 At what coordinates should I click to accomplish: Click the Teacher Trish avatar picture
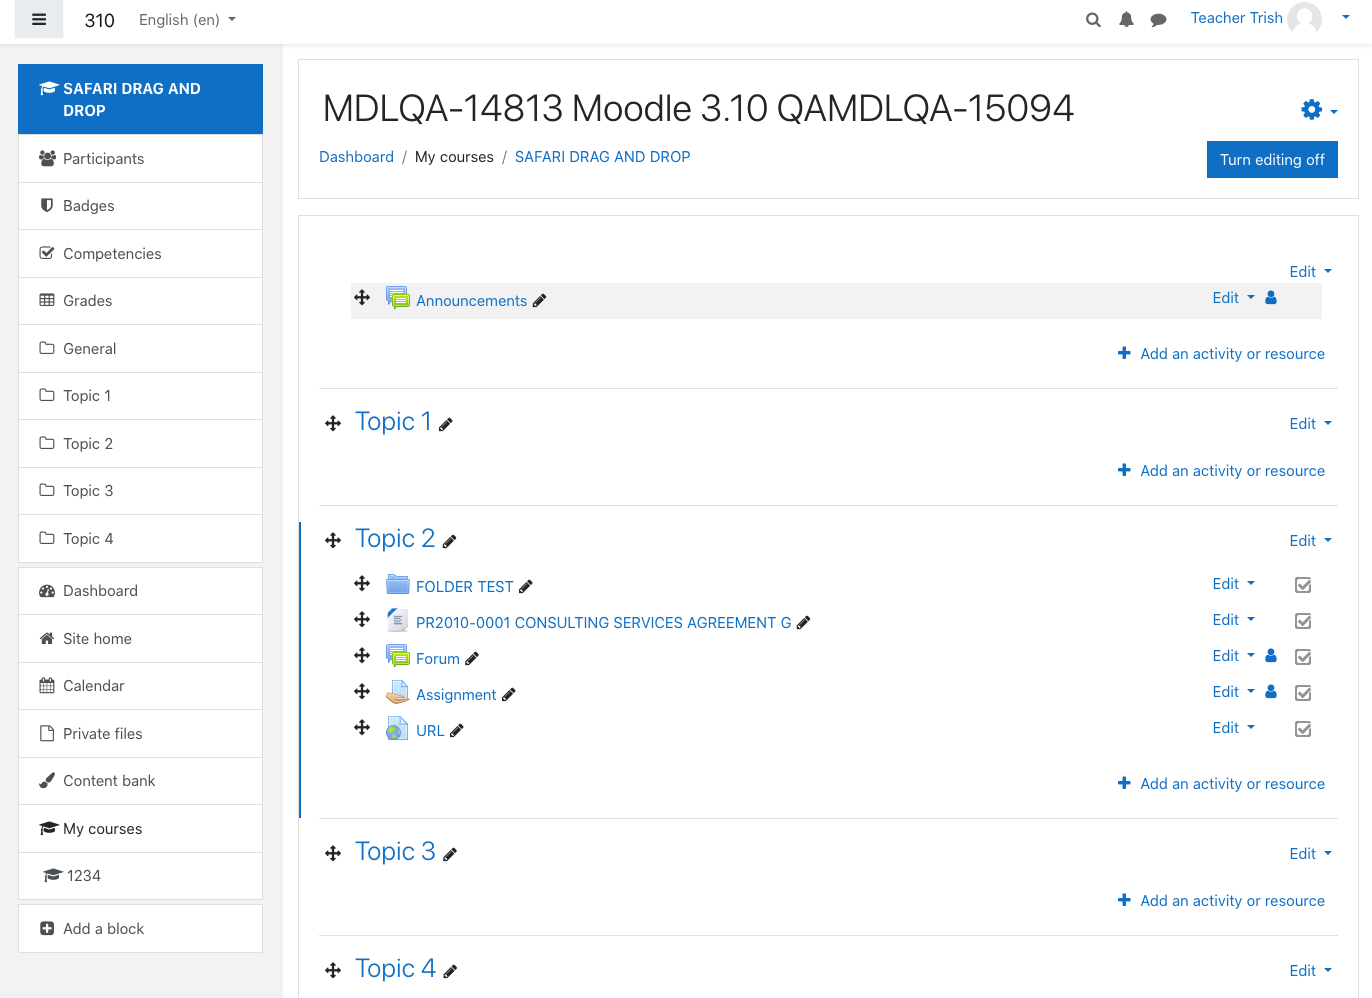point(1305,18)
